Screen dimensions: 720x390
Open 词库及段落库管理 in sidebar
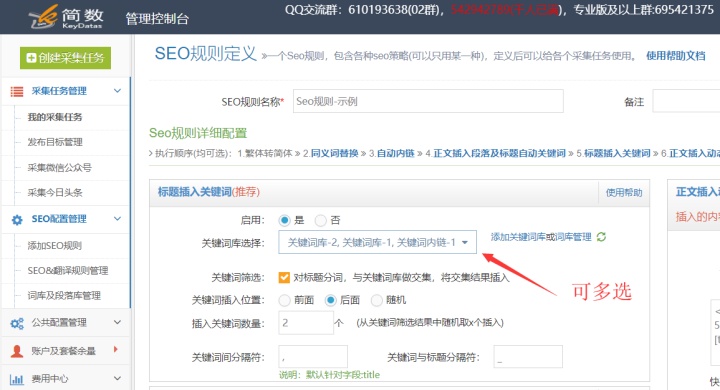point(64,295)
